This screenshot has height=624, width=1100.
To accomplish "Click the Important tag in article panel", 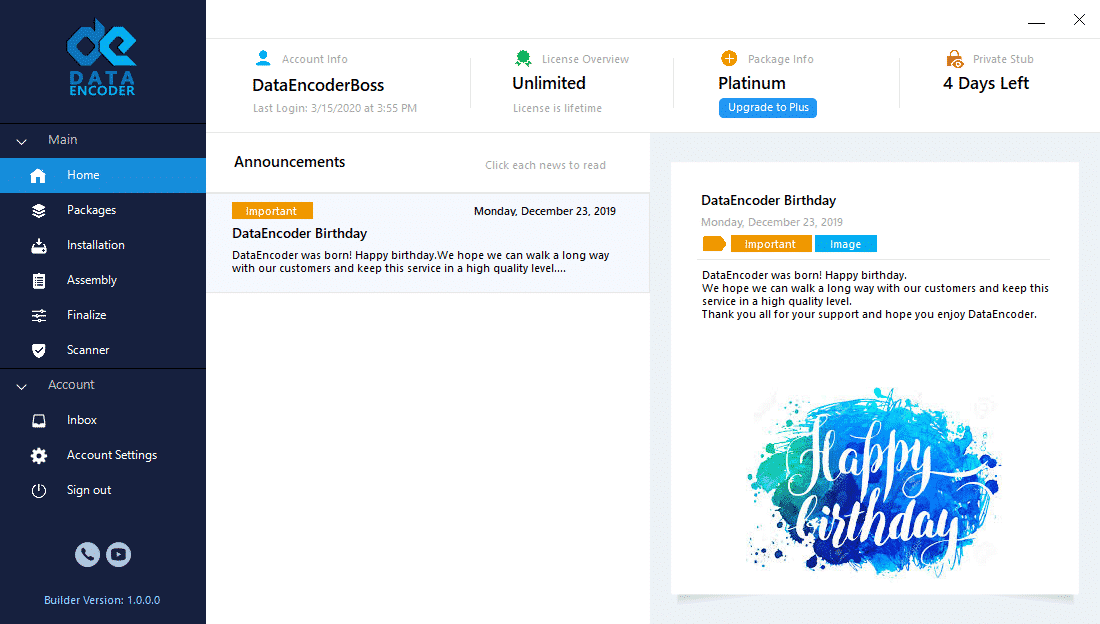I will pyautogui.click(x=771, y=244).
